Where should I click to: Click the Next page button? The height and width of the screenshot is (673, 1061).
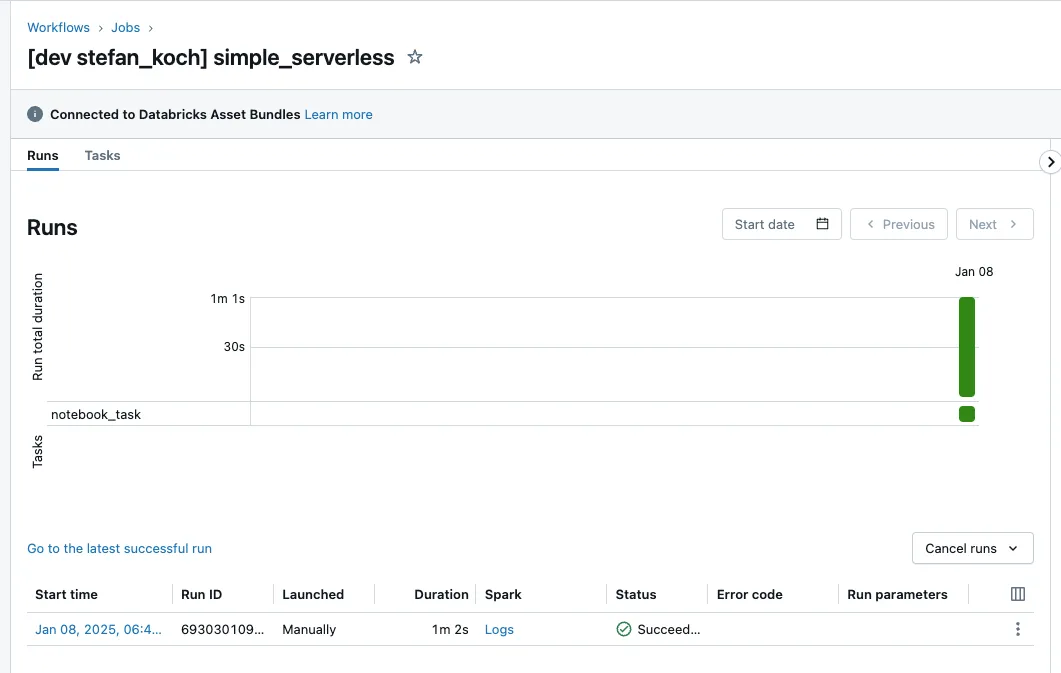click(994, 224)
